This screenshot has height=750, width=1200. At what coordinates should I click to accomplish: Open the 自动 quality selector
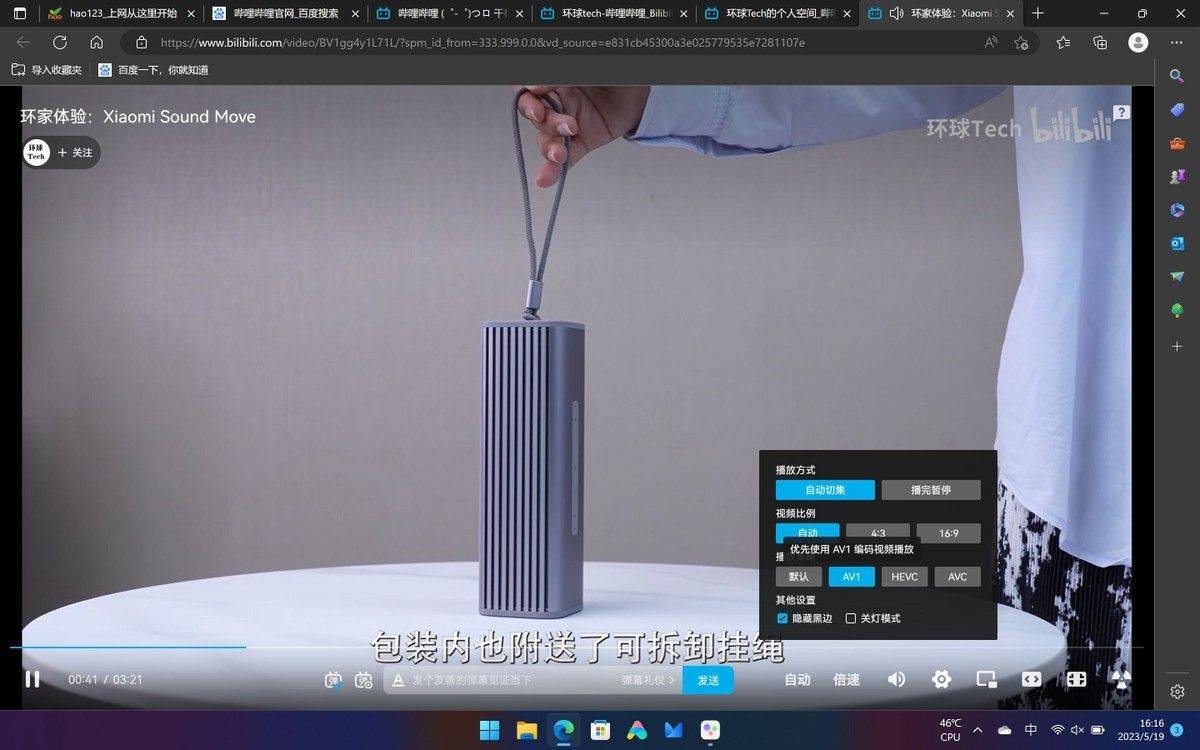click(797, 680)
